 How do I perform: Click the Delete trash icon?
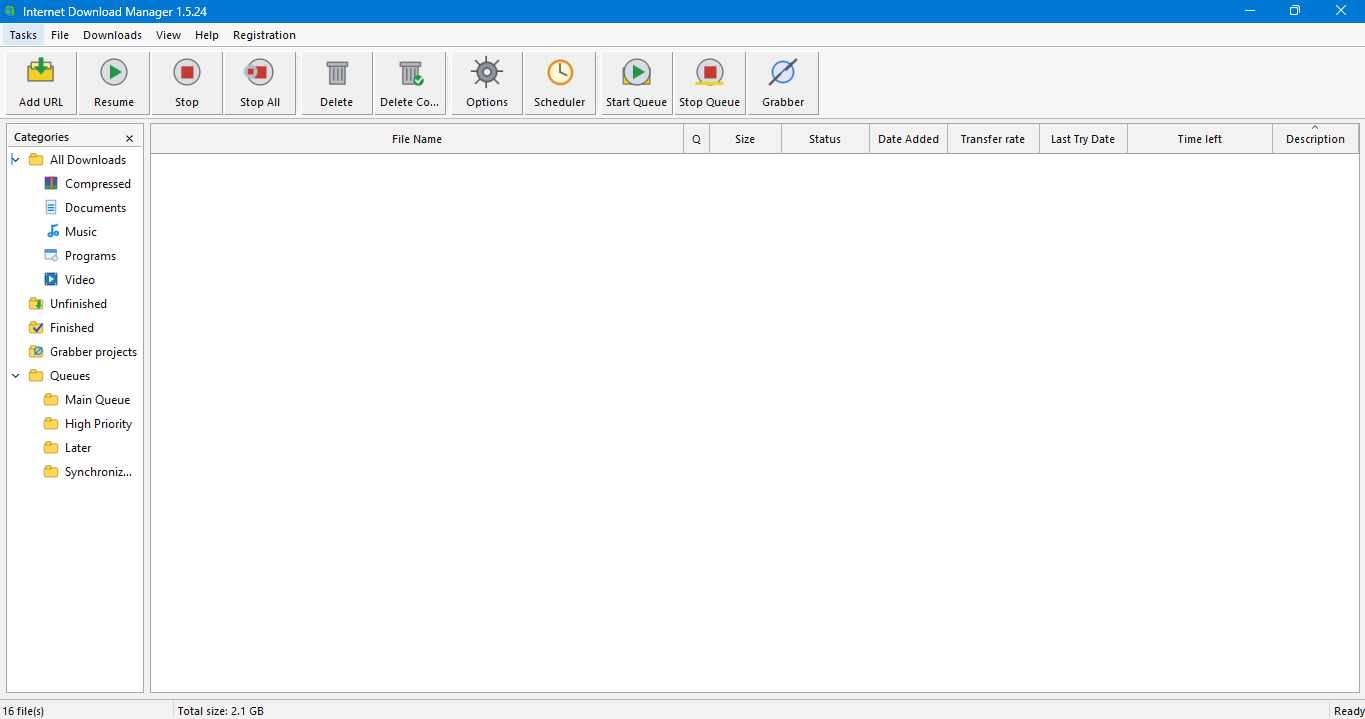click(x=337, y=72)
